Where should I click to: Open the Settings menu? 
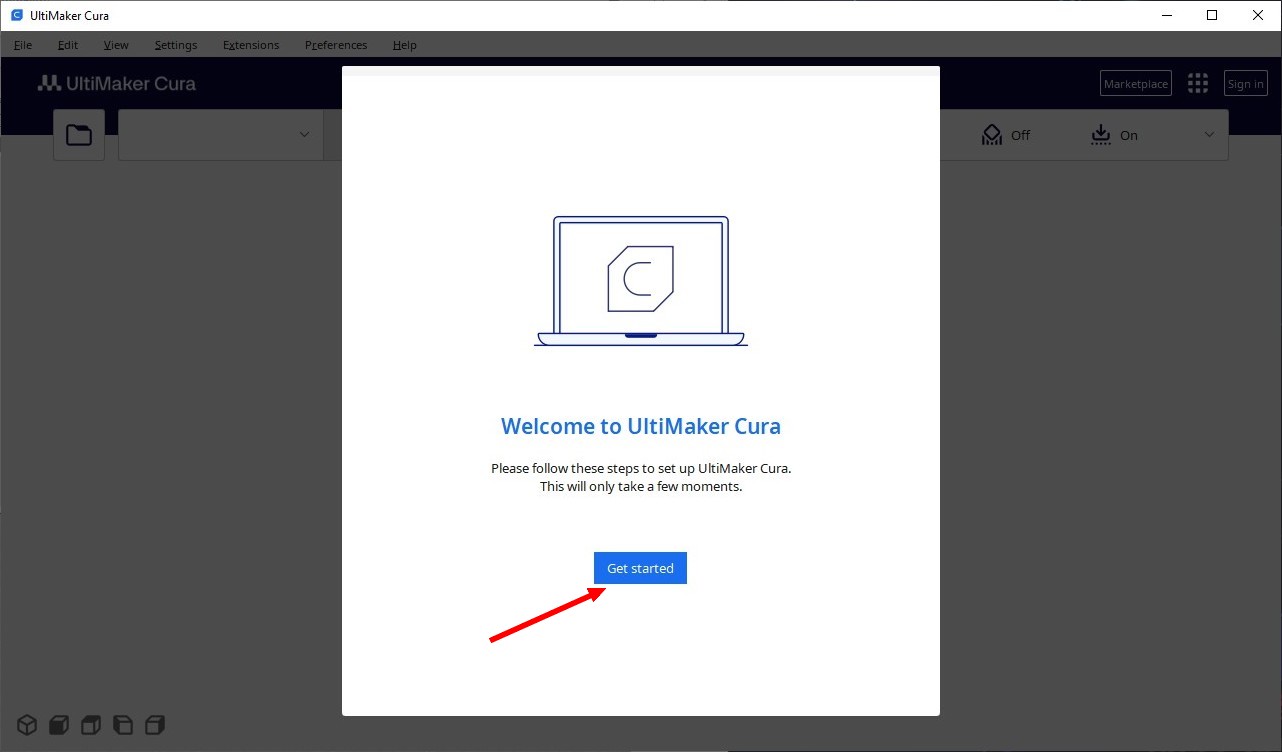176,45
